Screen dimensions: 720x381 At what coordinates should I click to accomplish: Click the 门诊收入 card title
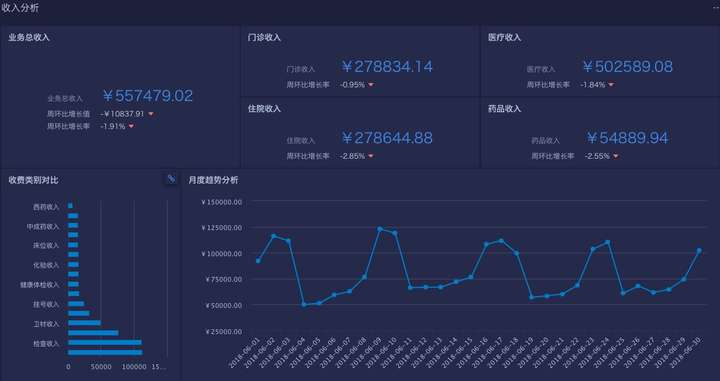(x=264, y=38)
